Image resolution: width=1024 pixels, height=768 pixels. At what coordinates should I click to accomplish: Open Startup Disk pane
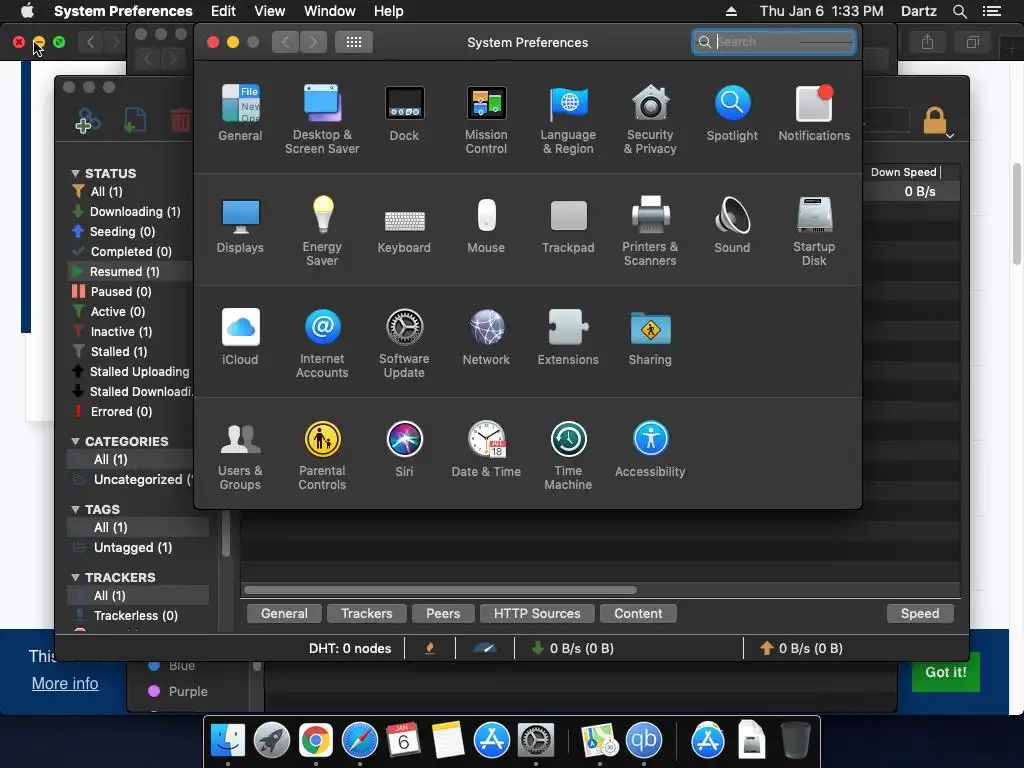[x=814, y=231]
